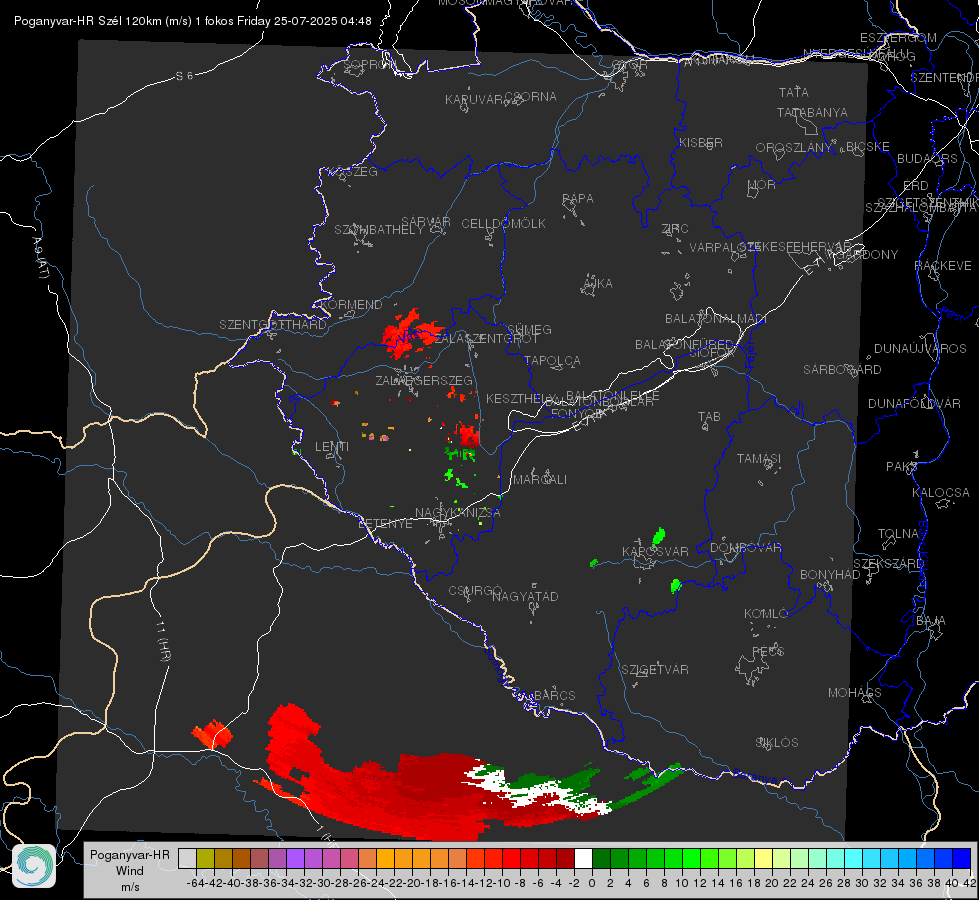Viewport: 979px width, 900px height.
Task: Click the KAPUVÁR city label
Action: (474, 100)
